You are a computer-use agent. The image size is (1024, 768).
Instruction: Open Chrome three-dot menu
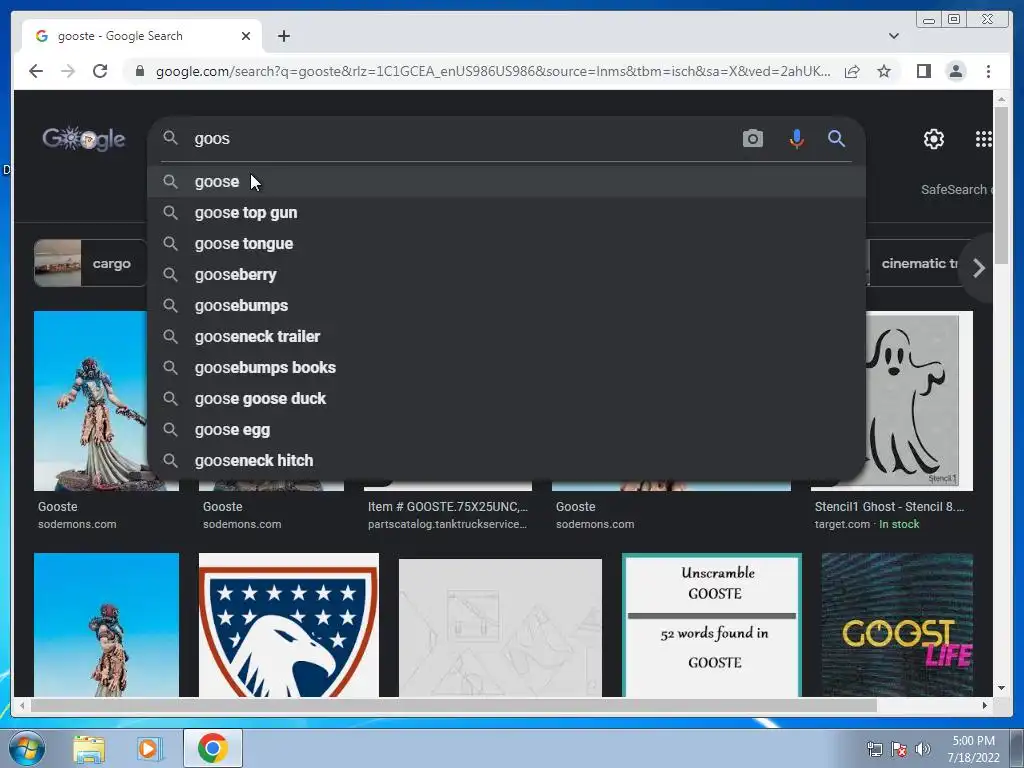pos(988,71)
